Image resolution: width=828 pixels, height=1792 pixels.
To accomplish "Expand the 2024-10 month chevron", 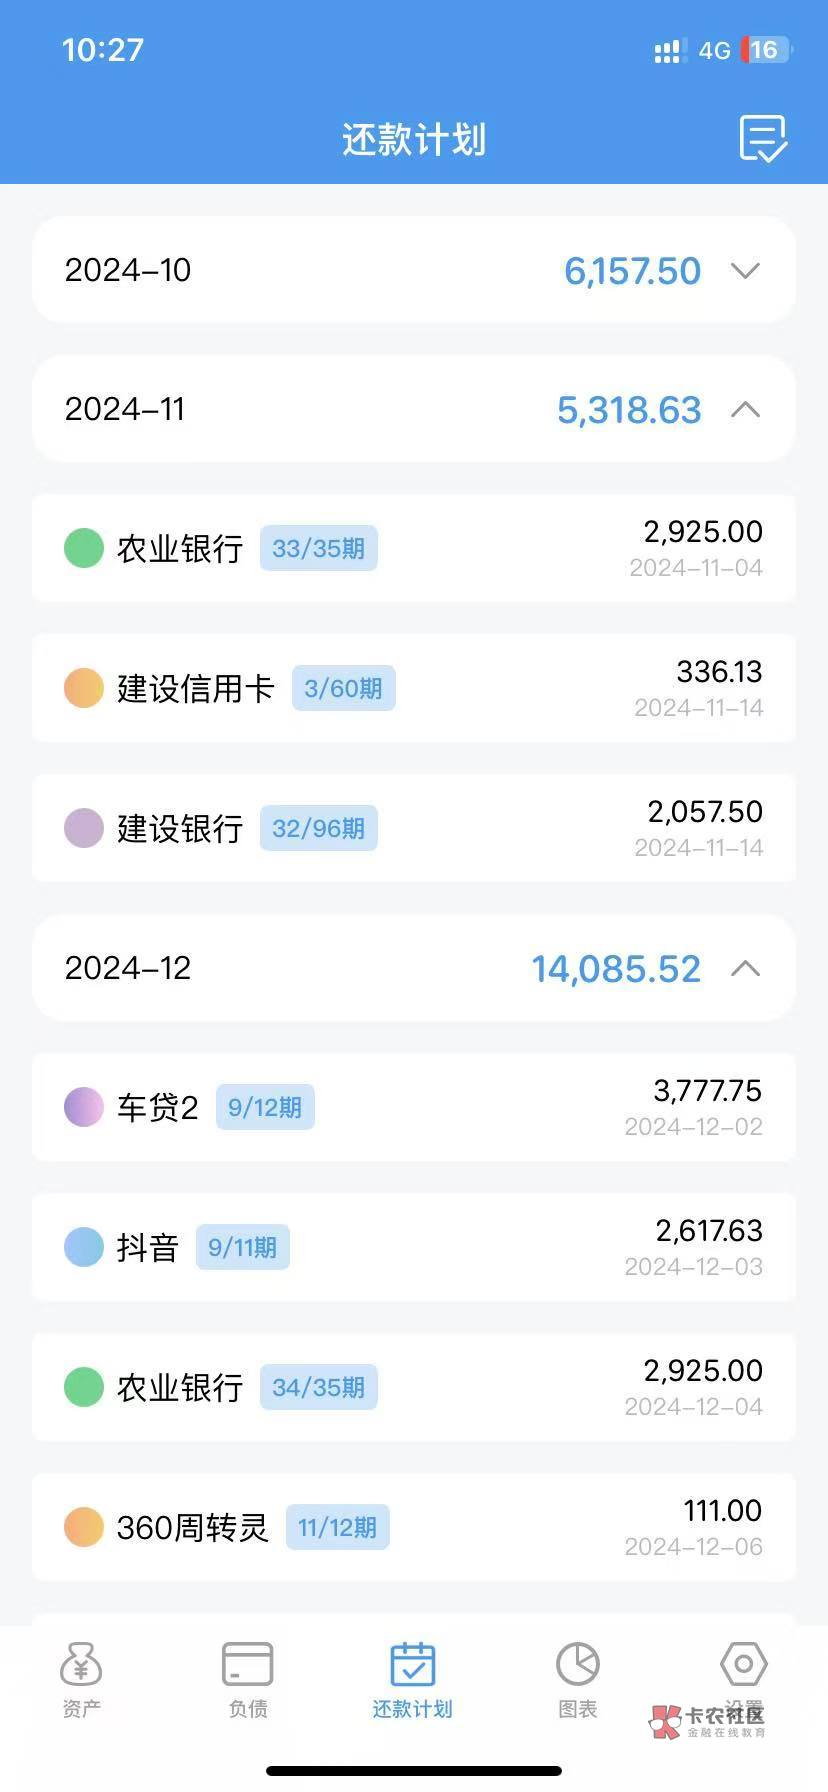I will click(746, 270).
